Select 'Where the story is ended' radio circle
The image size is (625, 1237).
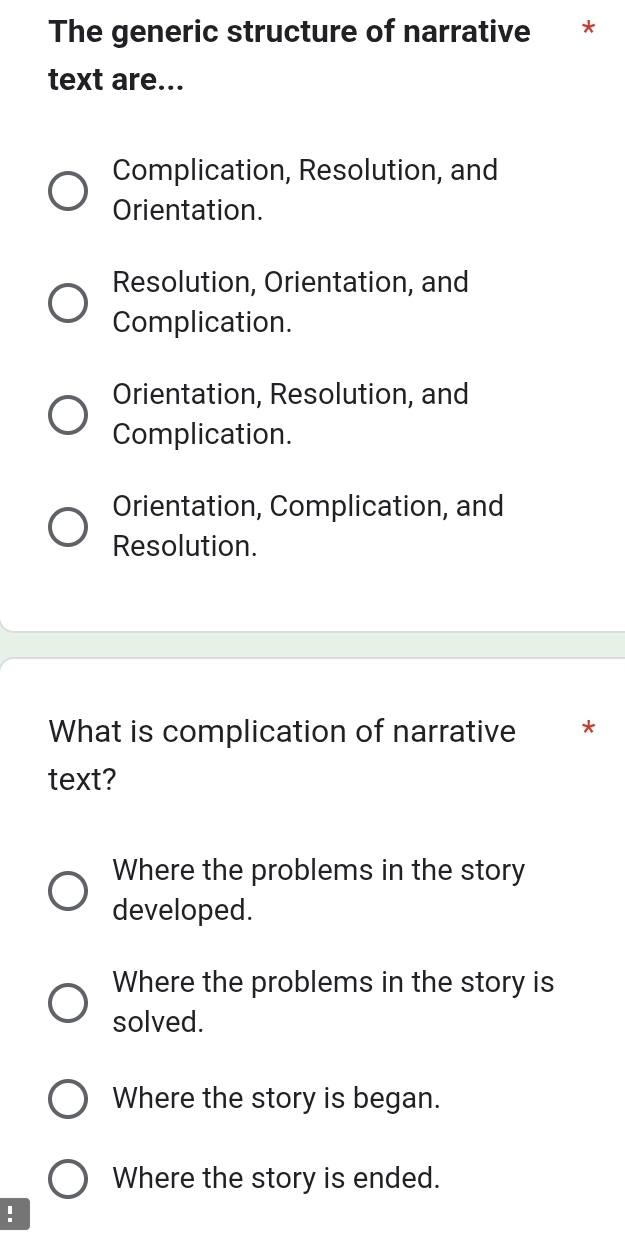click(68, 1178)
